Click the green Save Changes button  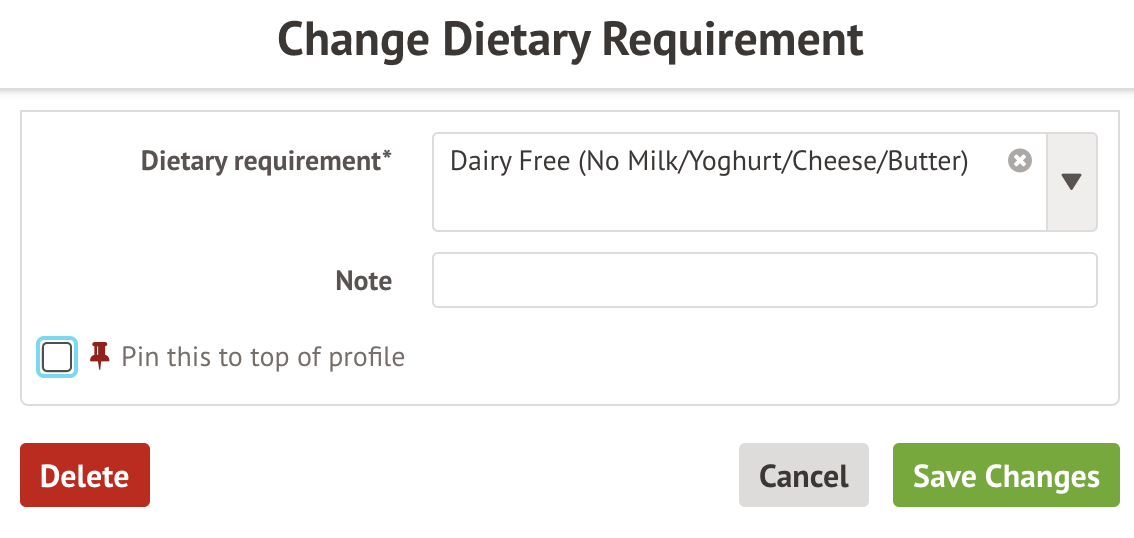(x=1006, y=476)
